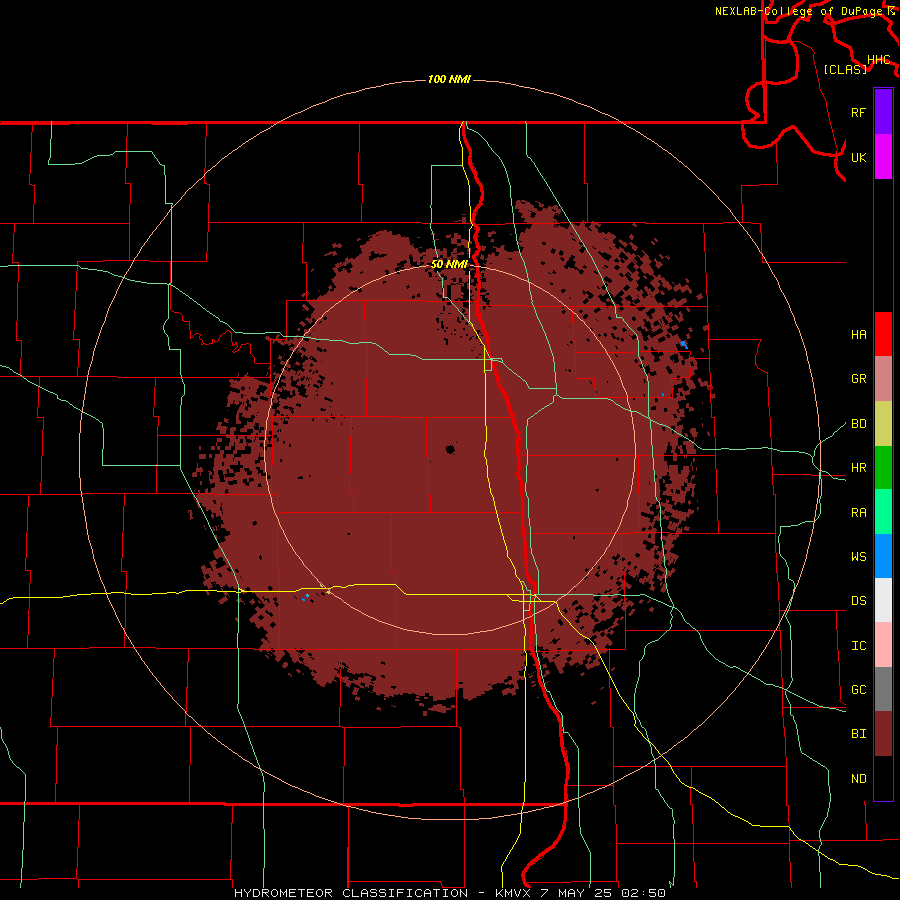Click the blue echo northeast of radar
Image resolution: width=900 pixels, height=900 pixels.
click(x=683, y=344)
